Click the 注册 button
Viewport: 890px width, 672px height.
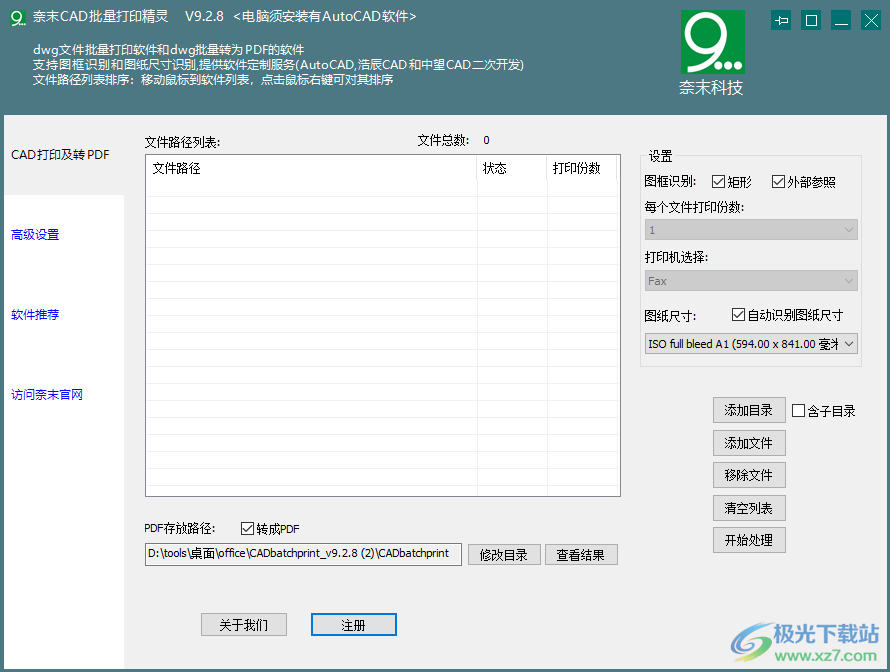354,624
